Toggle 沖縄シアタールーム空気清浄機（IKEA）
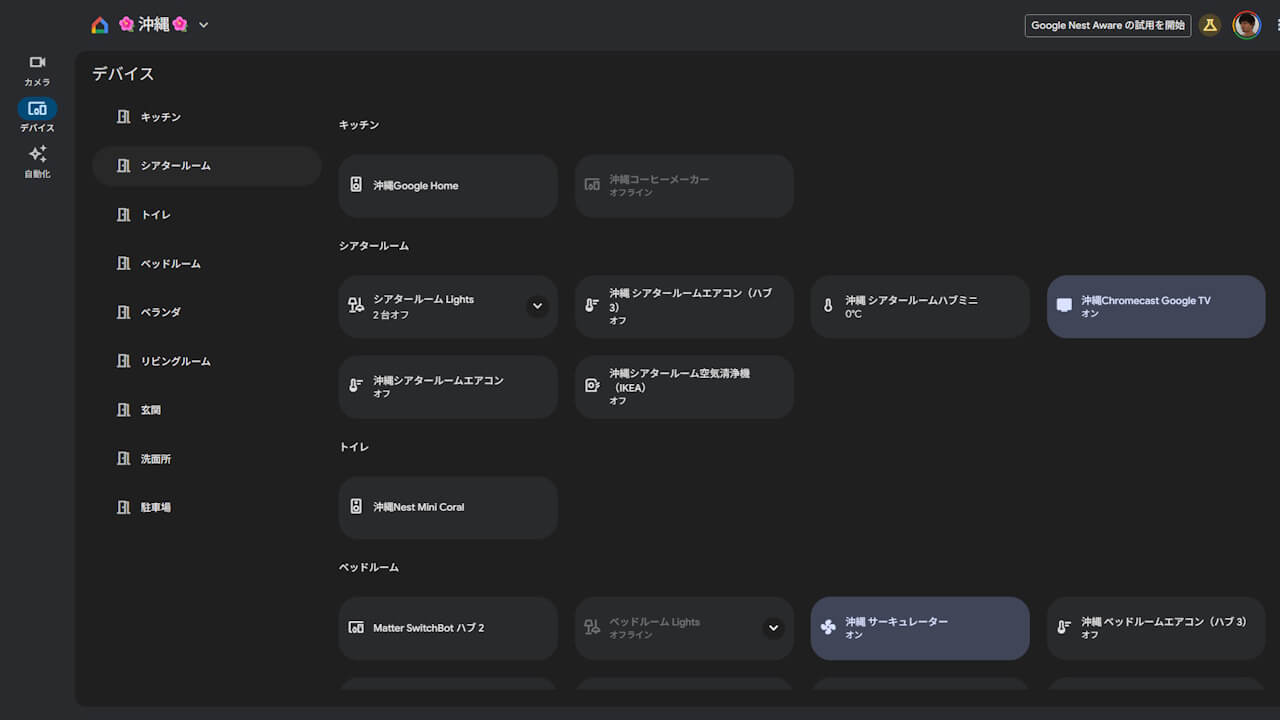The height and width of the screenshot is (720, 1280). (x=684, y=387)
